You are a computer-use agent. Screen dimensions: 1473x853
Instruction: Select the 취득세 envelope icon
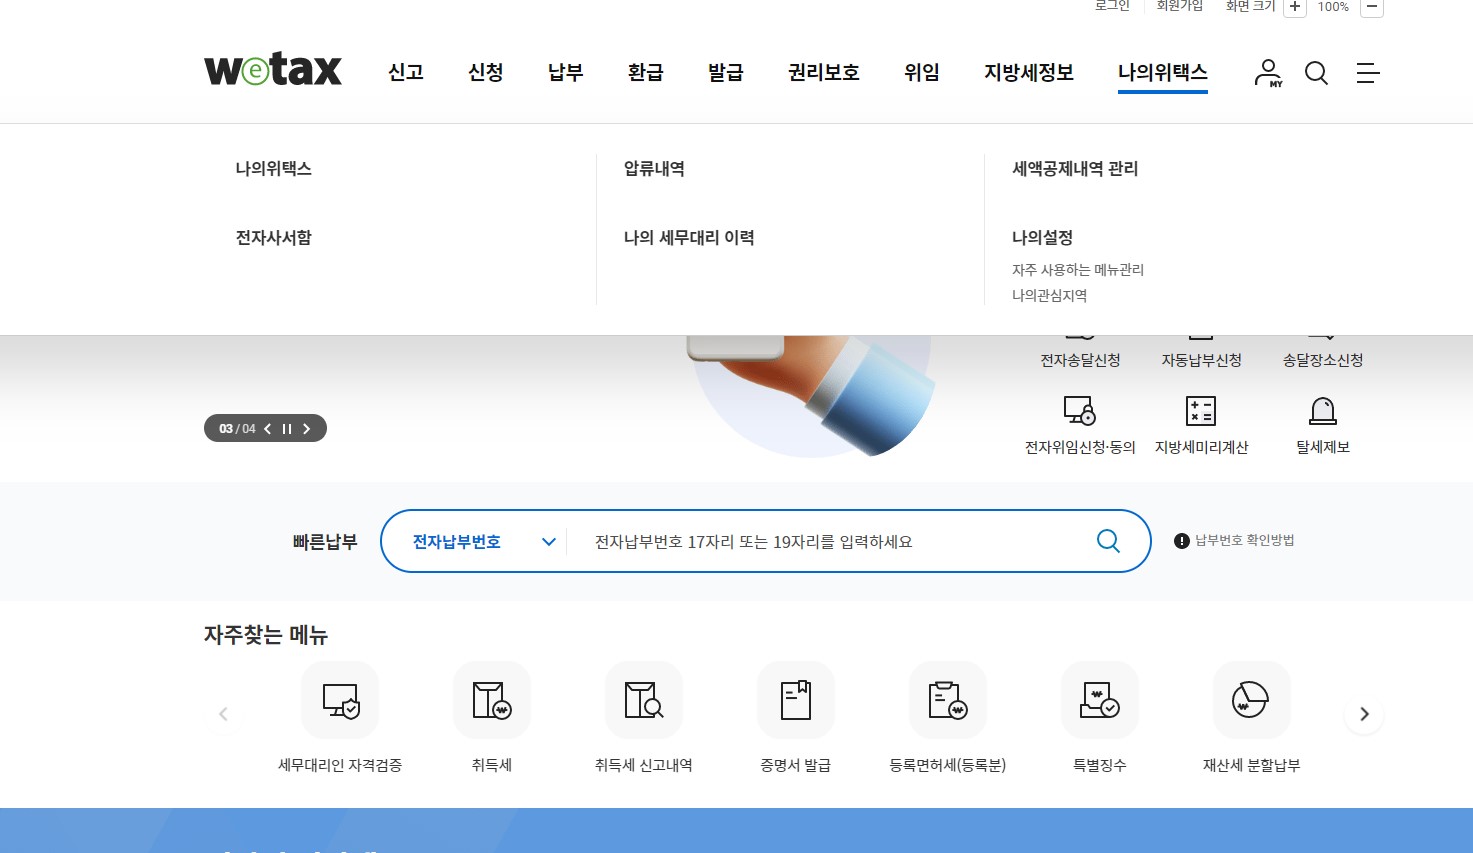pyautogui.click(x=491, y=700)
